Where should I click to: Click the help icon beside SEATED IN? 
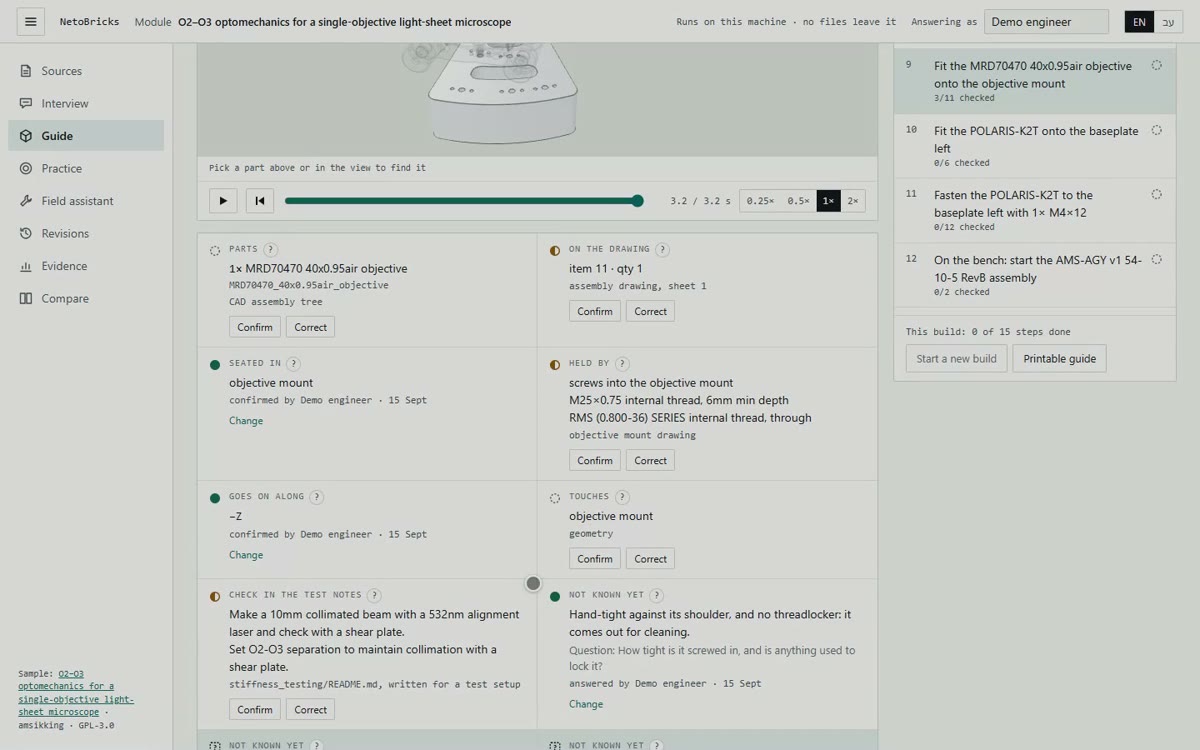(293, 364)
